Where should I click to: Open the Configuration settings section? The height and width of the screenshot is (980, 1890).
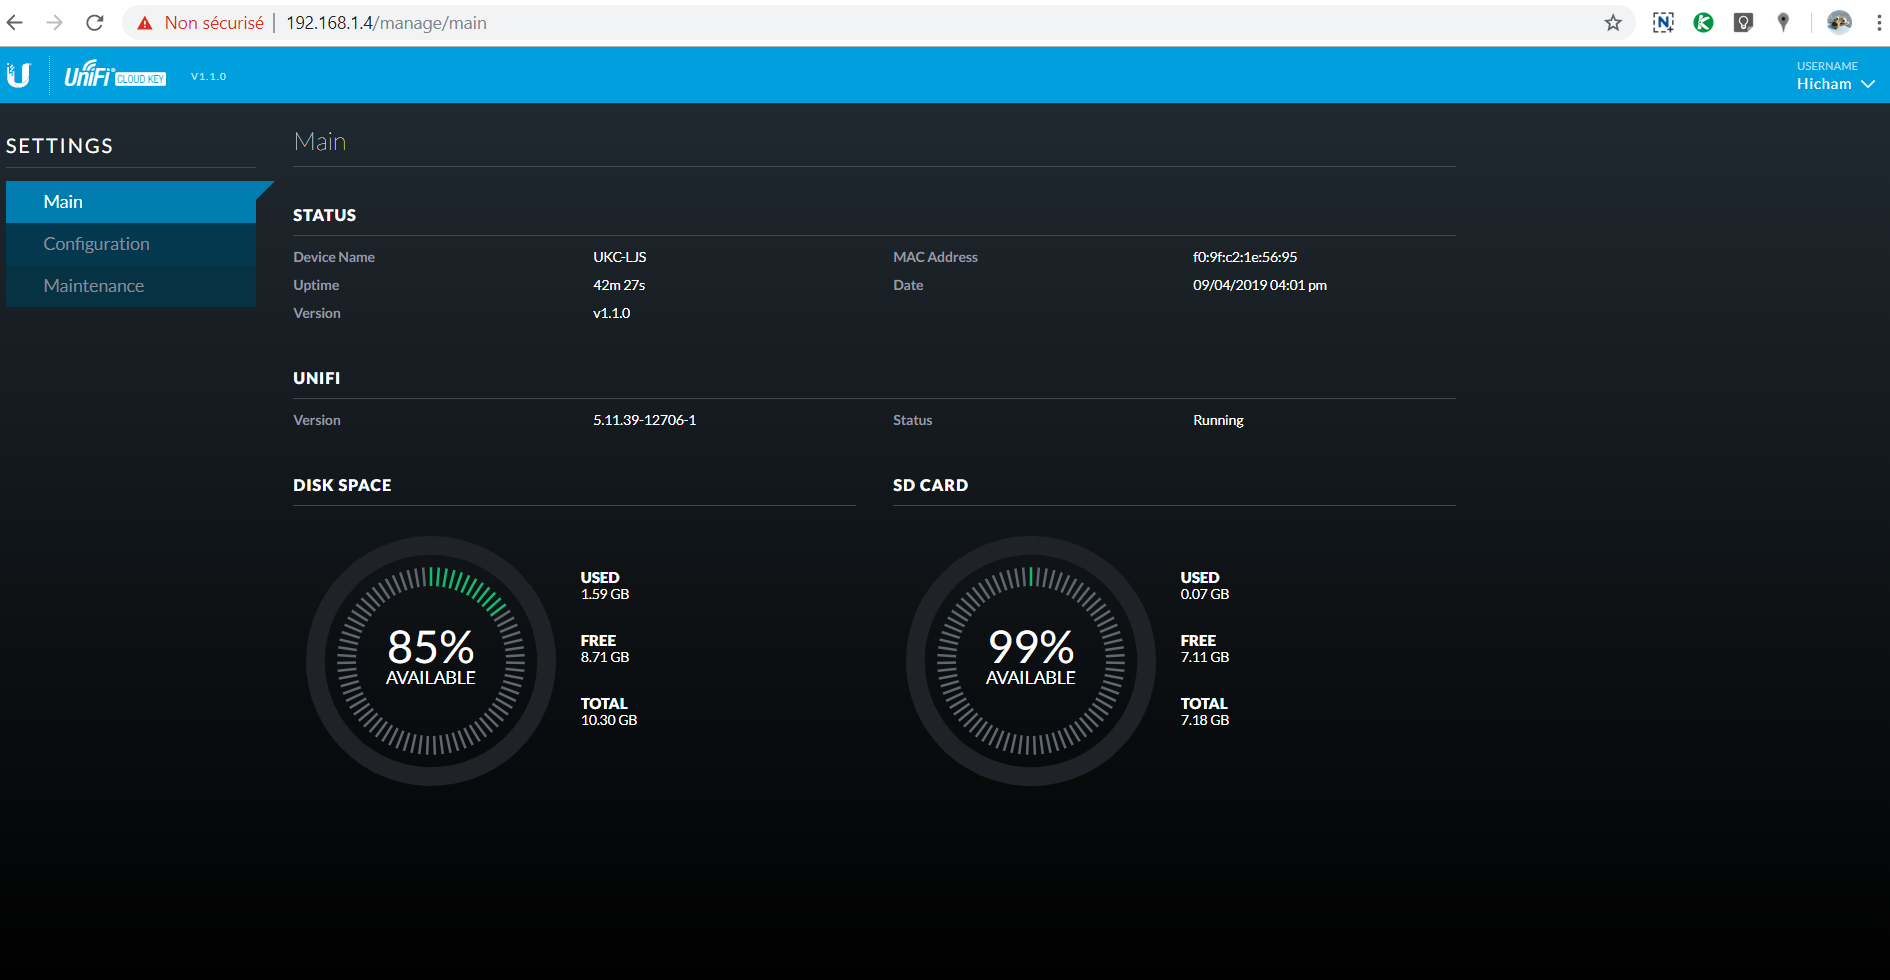point(96,244)
